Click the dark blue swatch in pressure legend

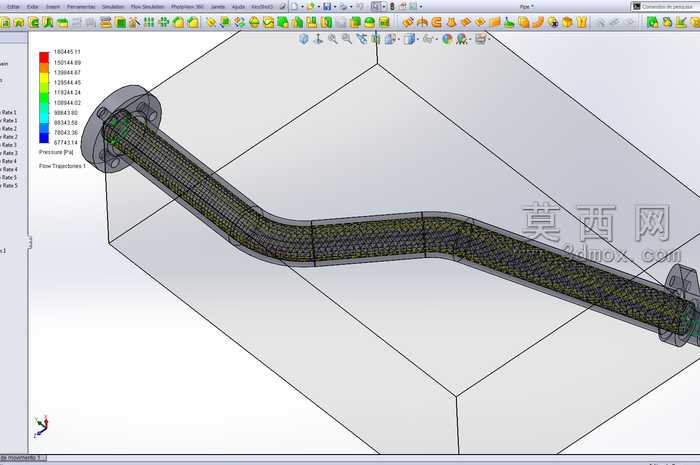pyautogui.click(x=44, y=138)
